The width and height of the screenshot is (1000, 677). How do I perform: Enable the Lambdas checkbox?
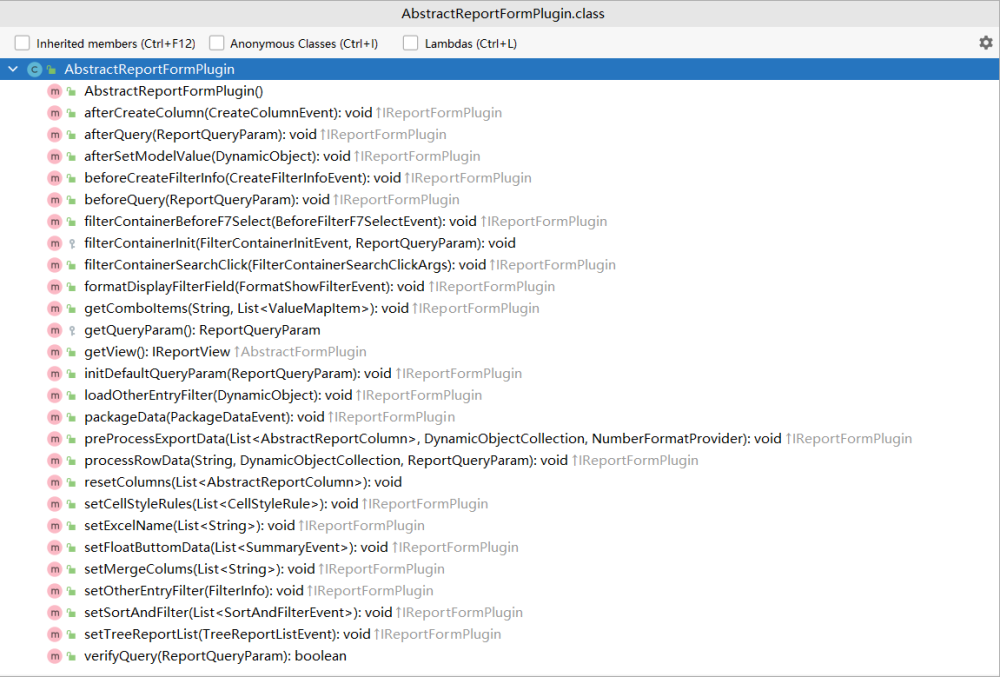411,43
